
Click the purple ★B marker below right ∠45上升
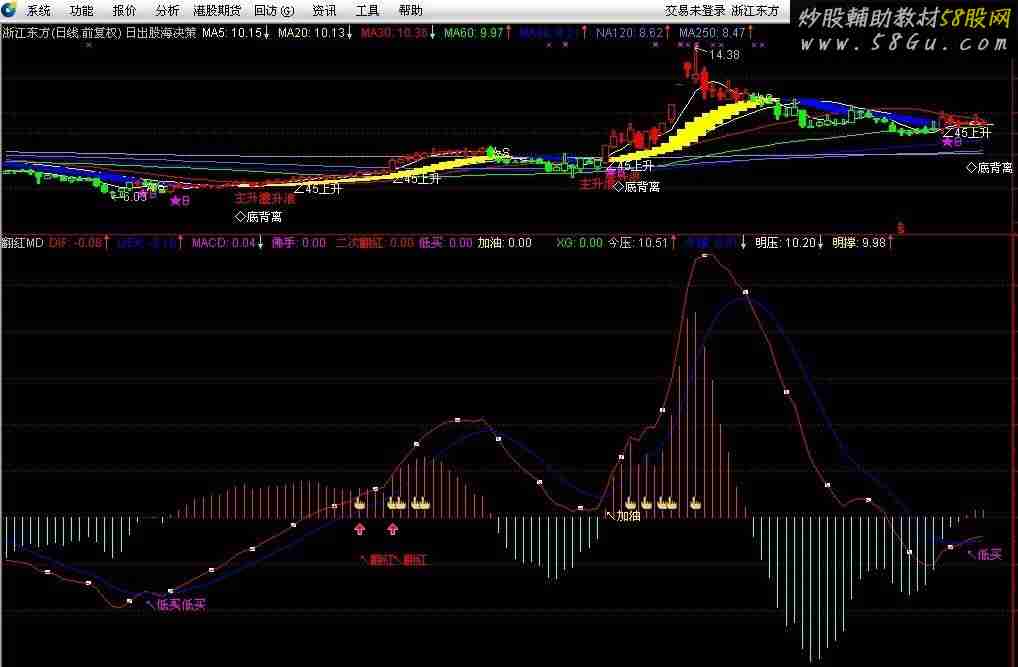(x=952, y=142)
